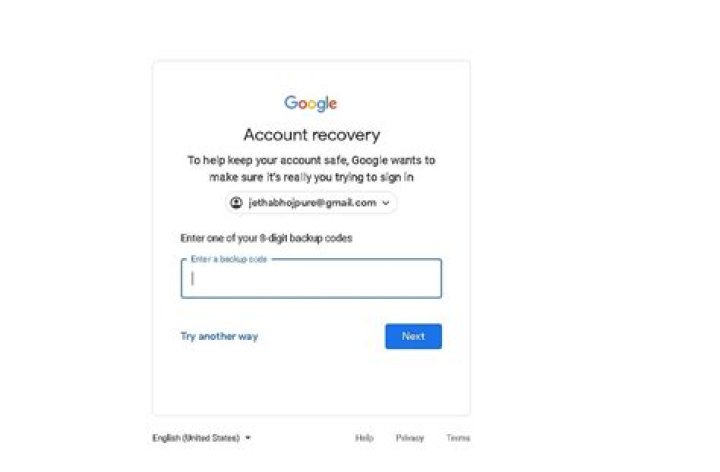720x472 pixels.
Task: Click the 8-digit backup codes instruction text
Action: click(x=266, y=238)
